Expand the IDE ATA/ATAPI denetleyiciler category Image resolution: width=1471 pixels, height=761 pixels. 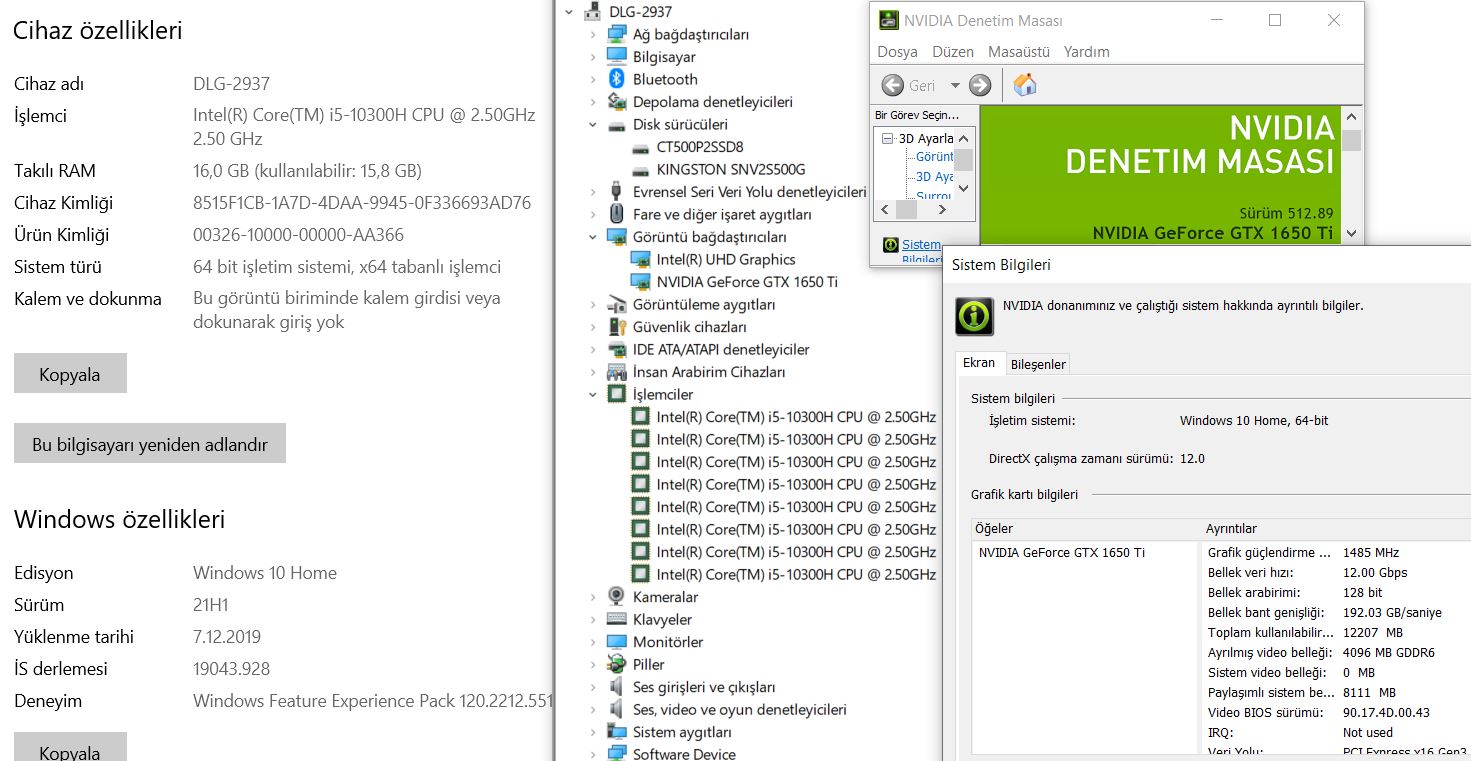[593, 350]
